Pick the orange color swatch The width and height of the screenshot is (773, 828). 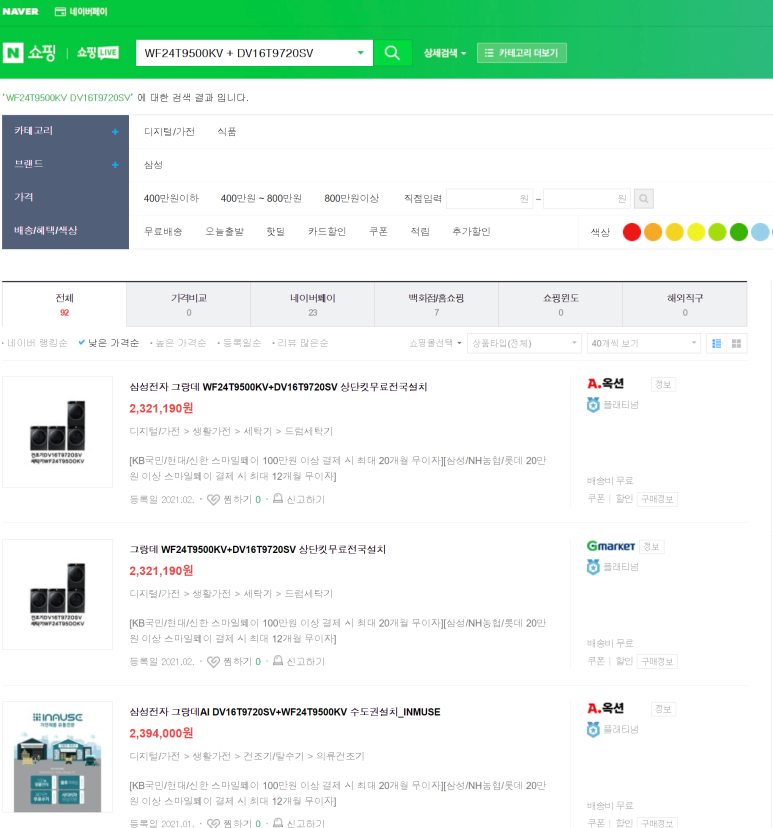point(653,232)
